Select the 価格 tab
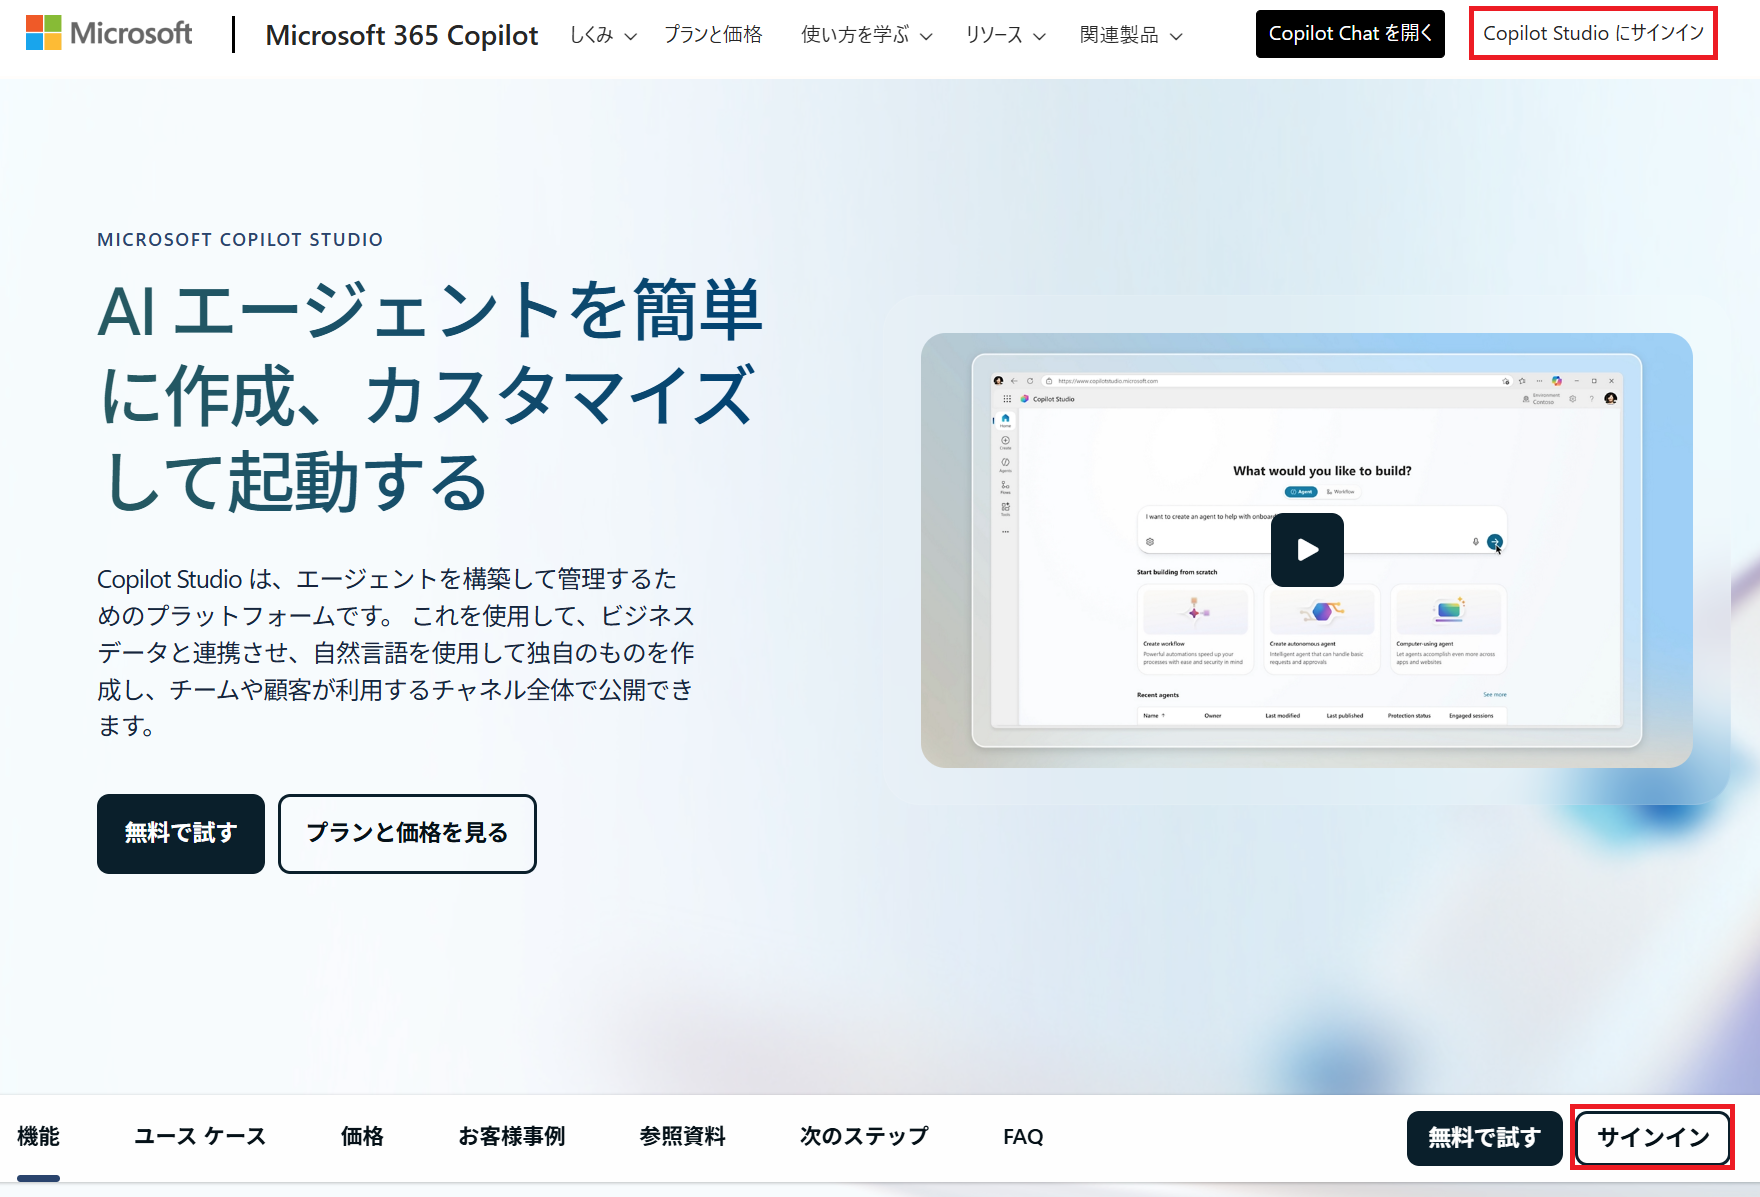 pyautogui.click(x=362, y=1137)
